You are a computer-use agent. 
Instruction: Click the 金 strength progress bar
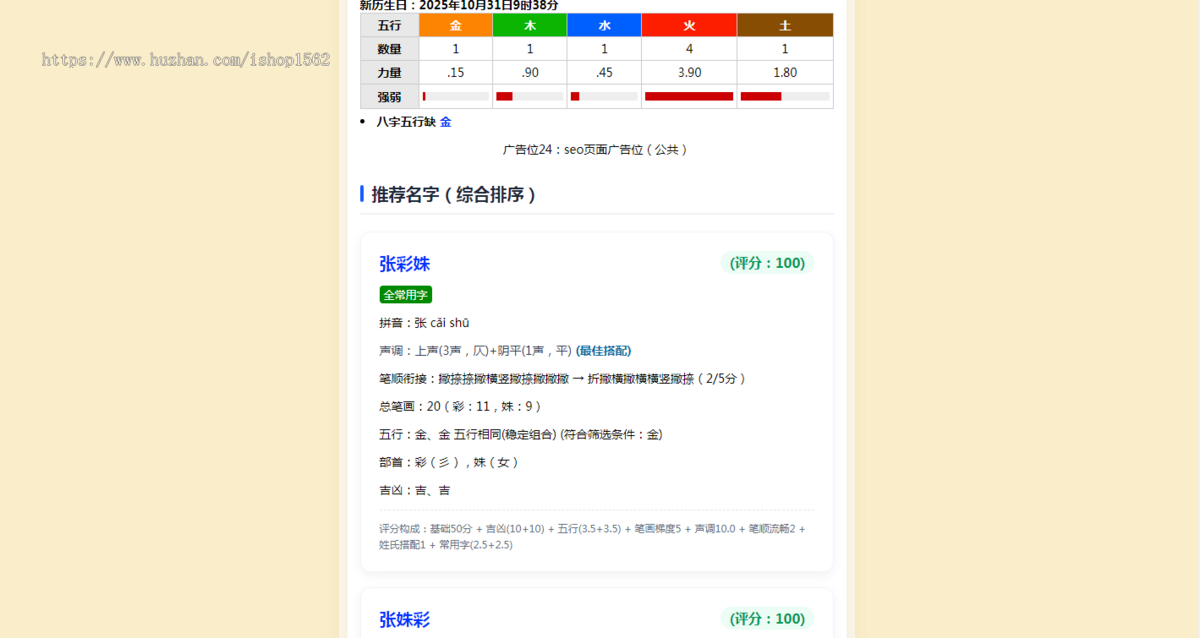(456, 97)
